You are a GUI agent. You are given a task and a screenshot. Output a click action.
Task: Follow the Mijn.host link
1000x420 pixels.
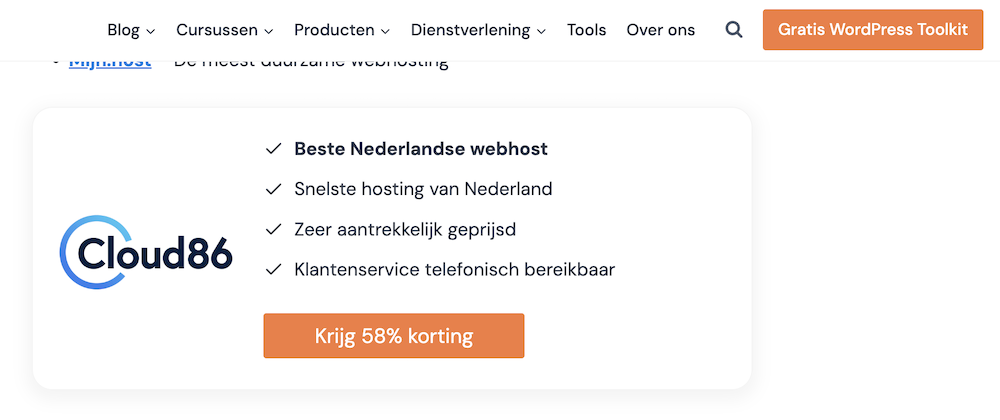(110, 62)
